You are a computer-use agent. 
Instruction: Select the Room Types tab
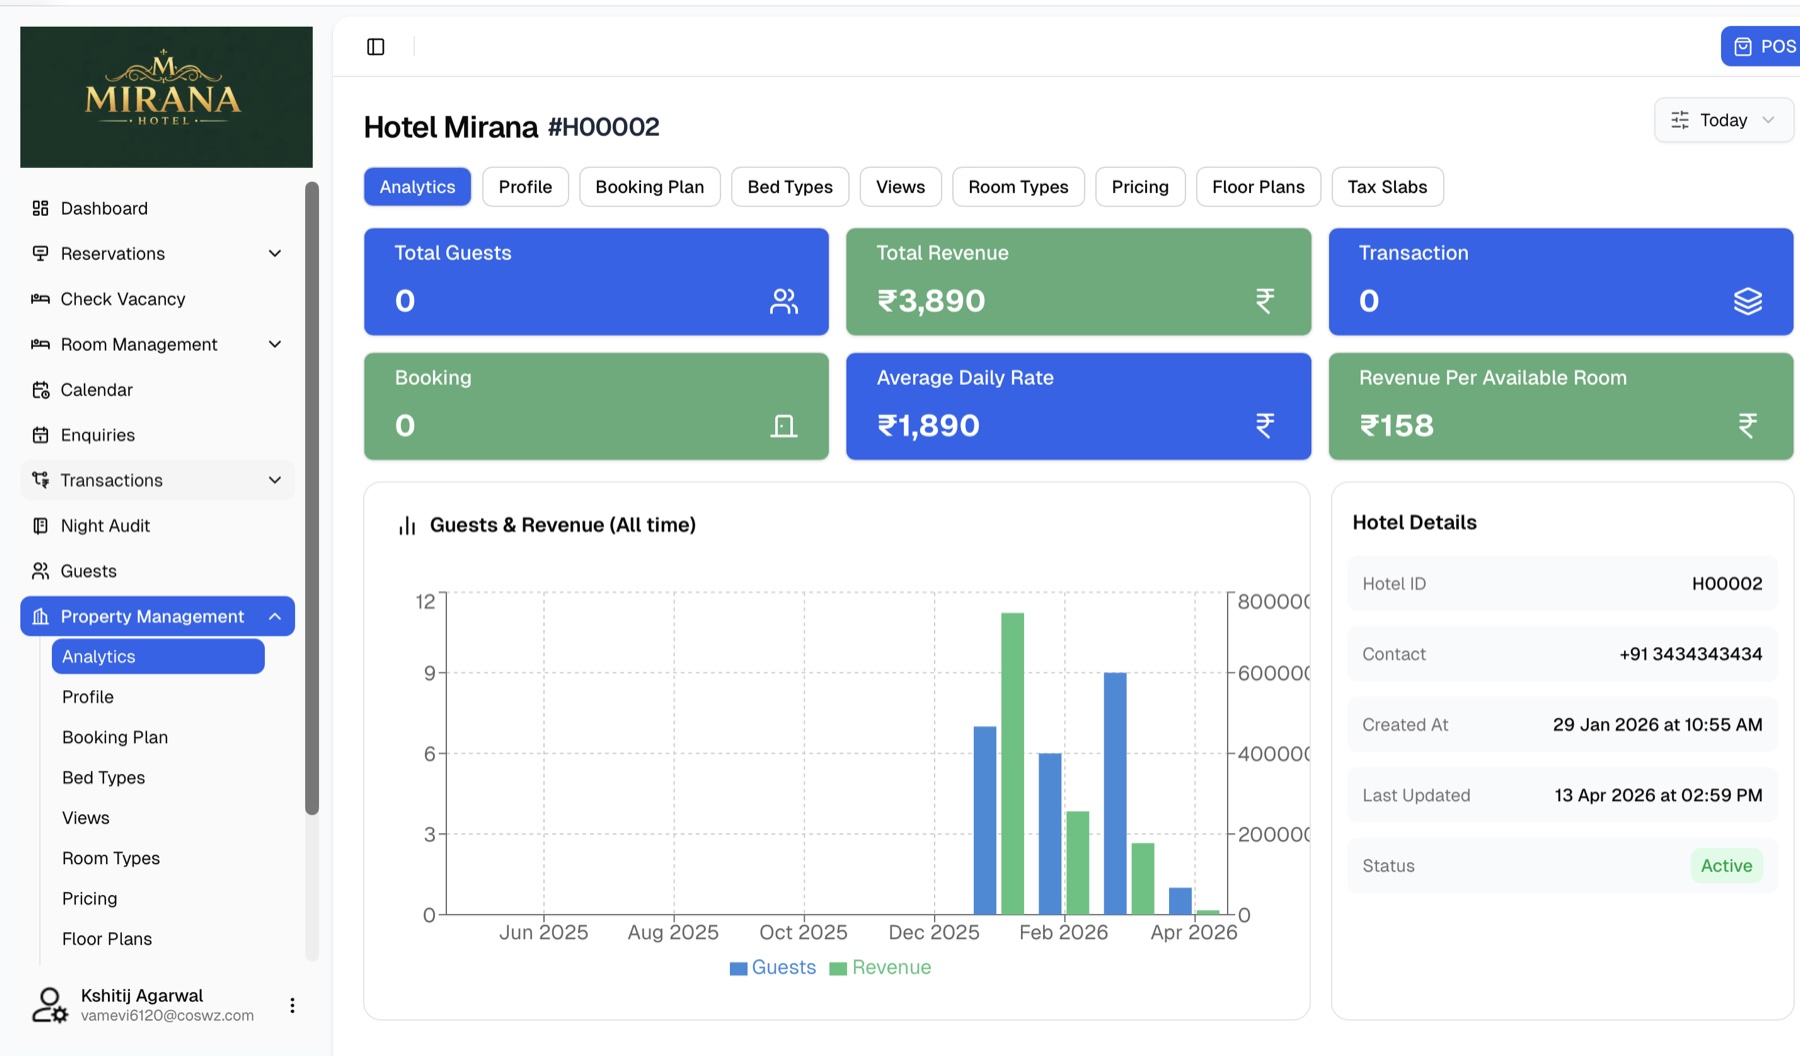1018,187
